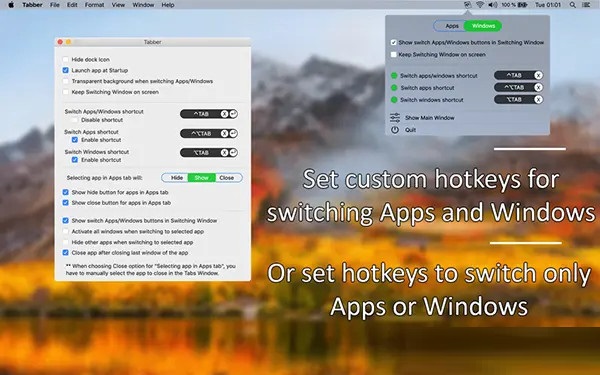Toggle Hide dock icon checkbox
600x375 pixels.
65,59
